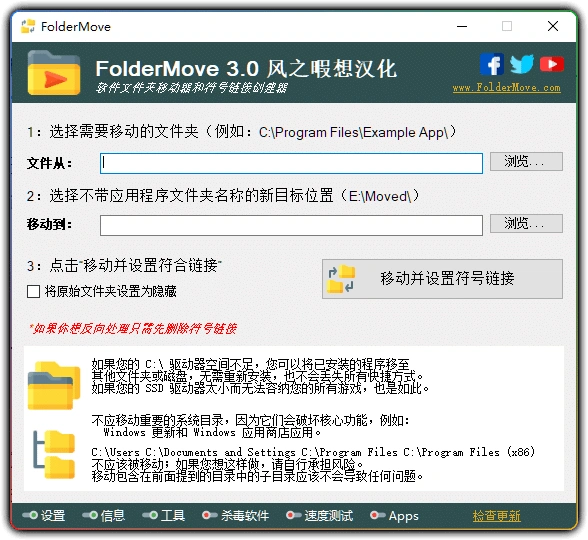Image resolution: width=588 pixels, height=540 pixels.
Task: Click 浏览 button next to 文件从
Action: [x=526, y=162]
